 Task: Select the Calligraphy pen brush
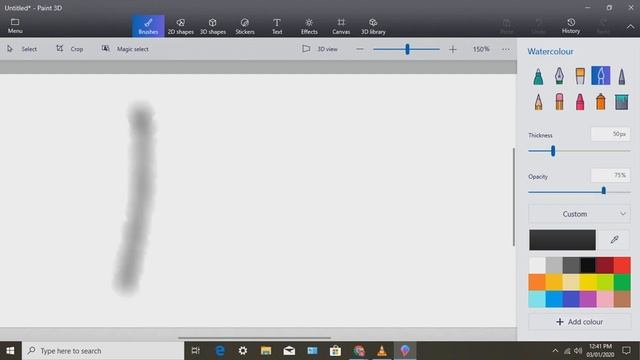tap(559, 76)
